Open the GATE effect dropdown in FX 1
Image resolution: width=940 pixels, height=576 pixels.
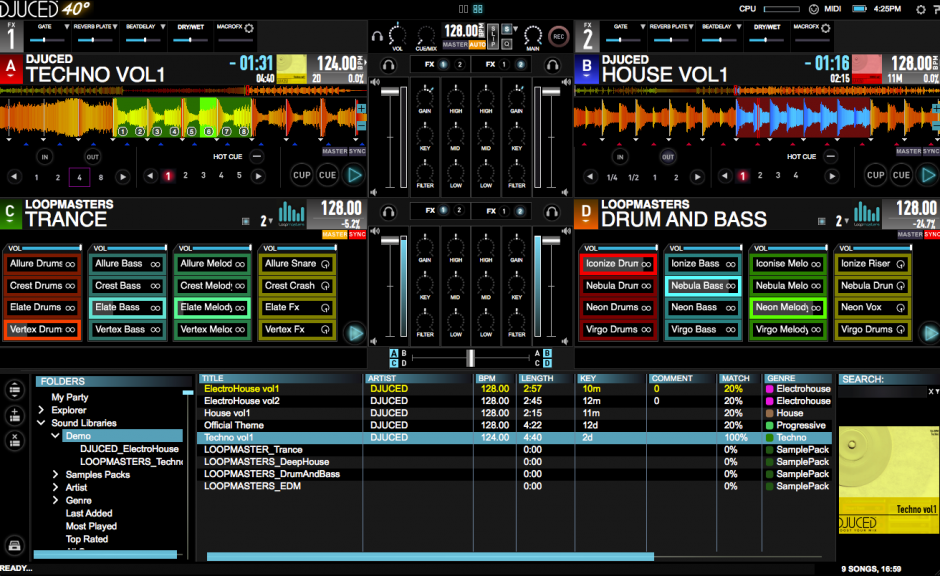pyautogui.click(x=65, y=27)
